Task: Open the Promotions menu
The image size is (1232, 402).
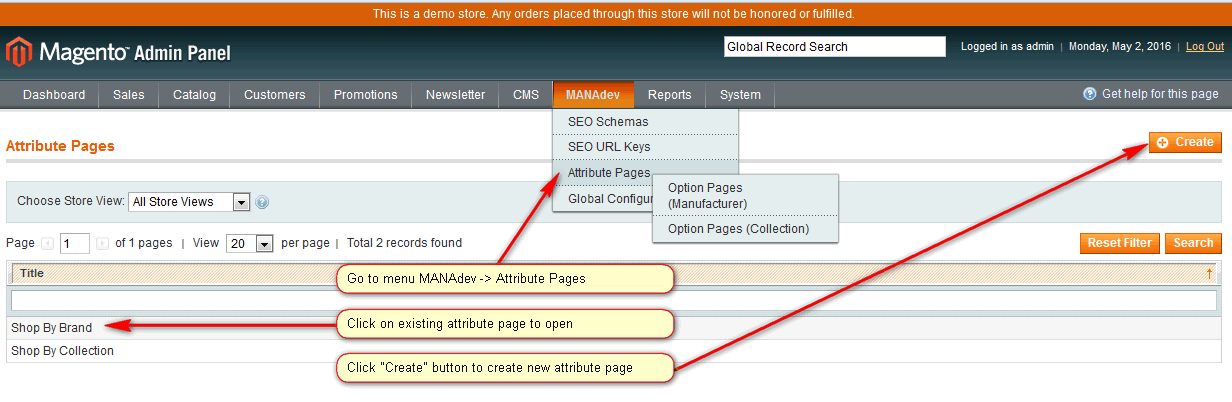Action: [x=365, y=95]
